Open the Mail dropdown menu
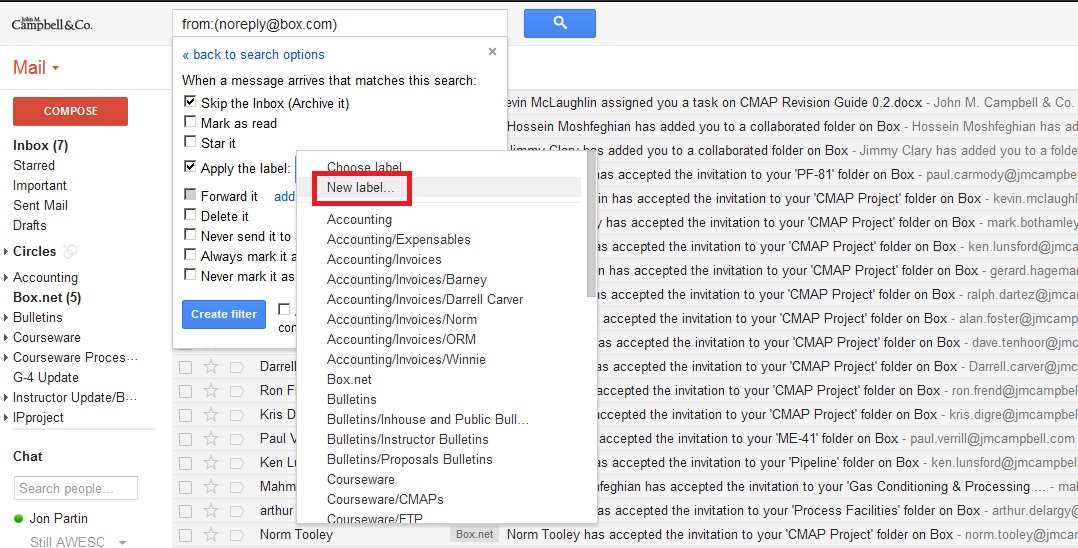This screenshot has width=1078, height=548. pyautogui.click(x=36, y=67)
